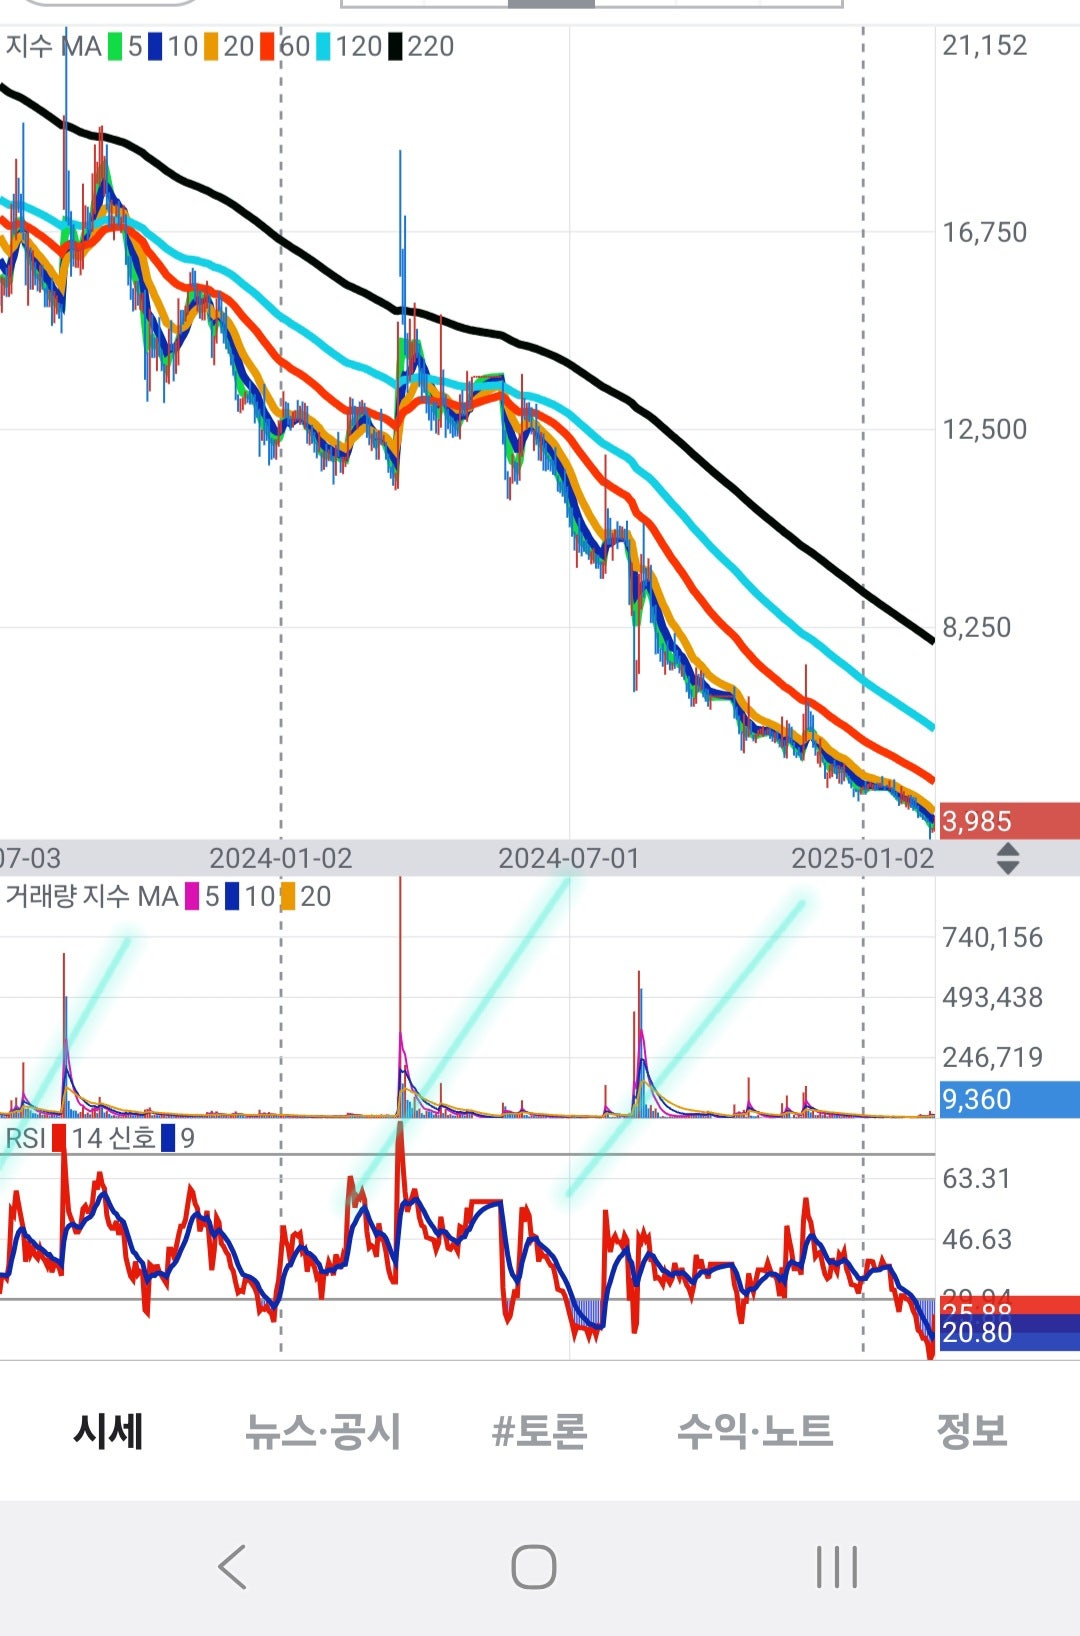Tap the orange MA 20 legend swatch
Viewport: 1080px width, 1636px height.
(x=211, y=47)
